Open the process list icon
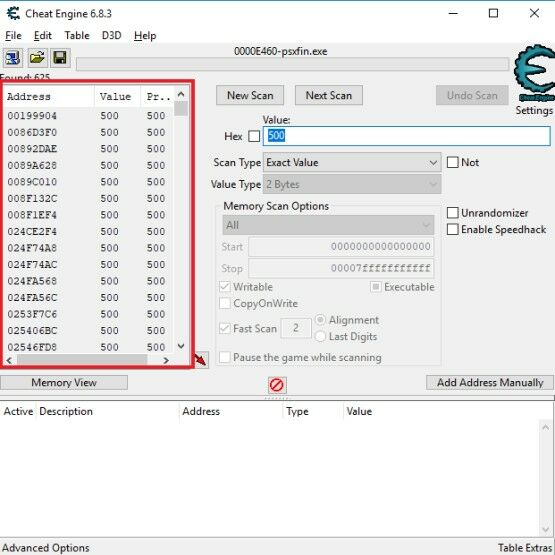Image resolution: width=555 pixels, height=555 pixels. pyautogui.click(x=13, y=58)
